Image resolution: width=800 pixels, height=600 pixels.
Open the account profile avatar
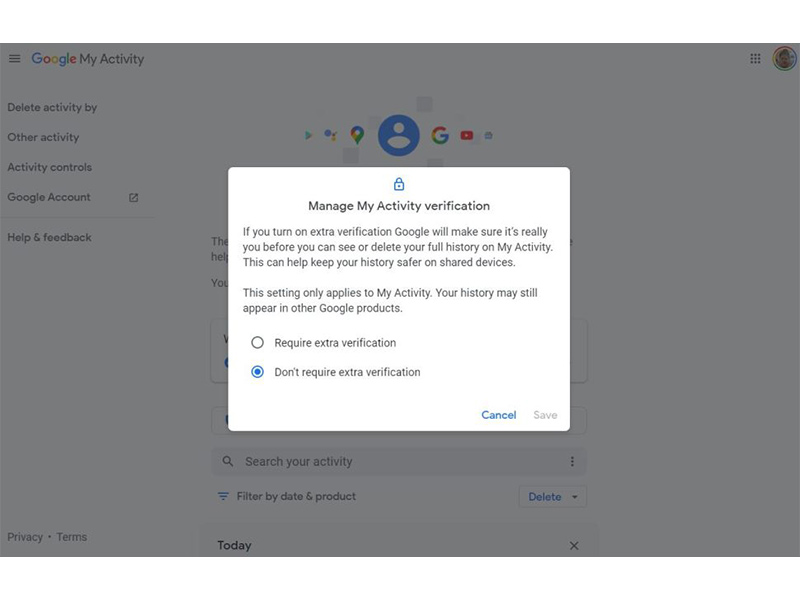[x=784, y=59]
